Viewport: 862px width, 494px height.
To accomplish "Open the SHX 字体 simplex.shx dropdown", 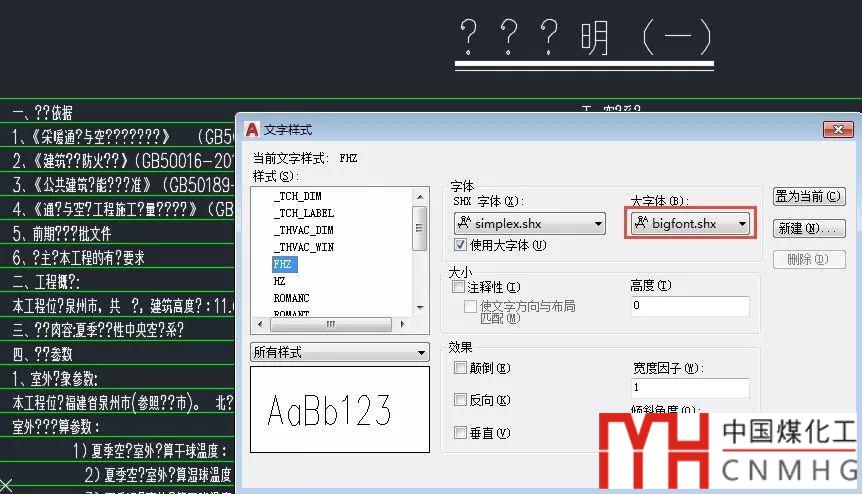I will 597,224.
